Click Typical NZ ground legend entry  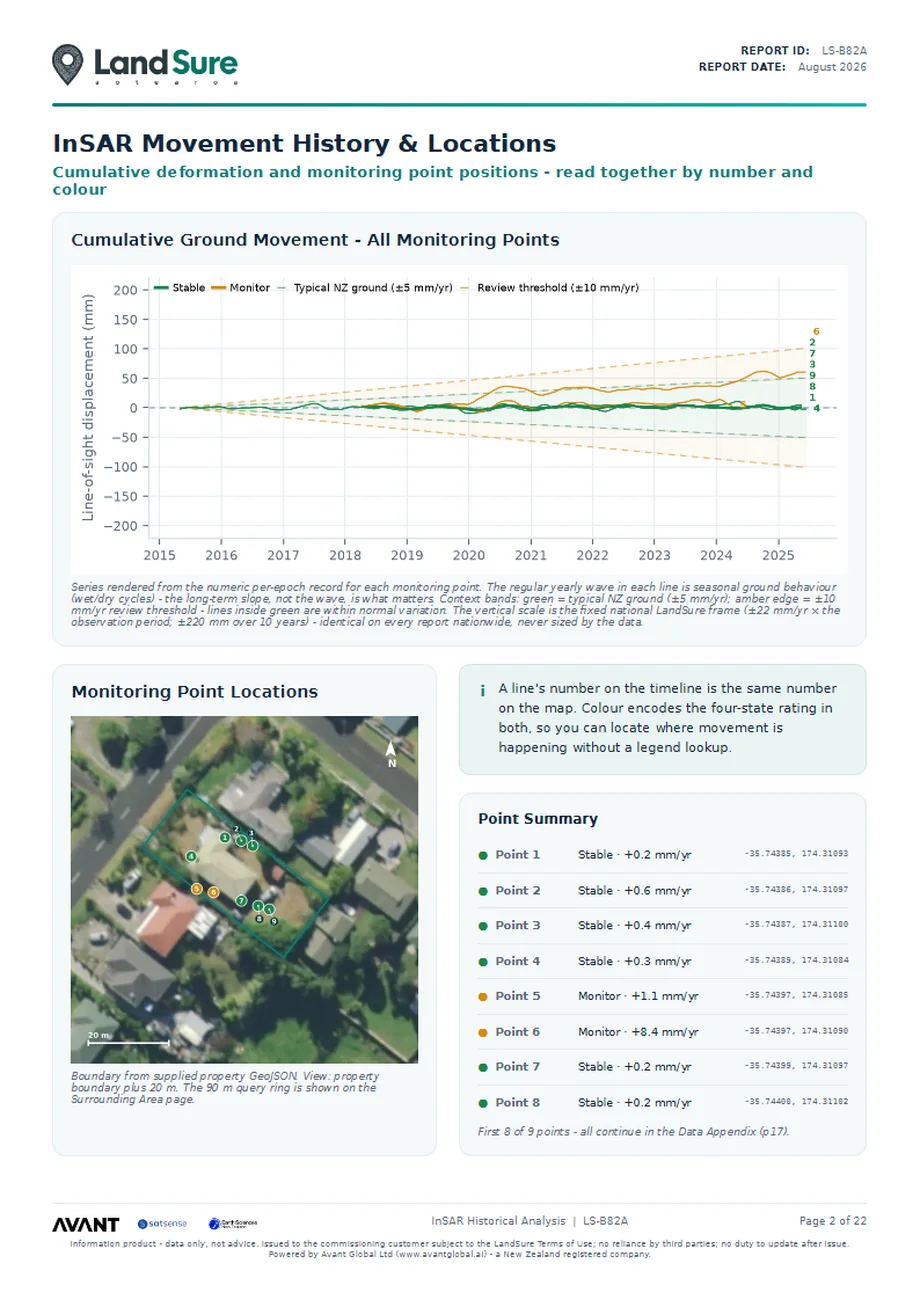click(365, 288)
